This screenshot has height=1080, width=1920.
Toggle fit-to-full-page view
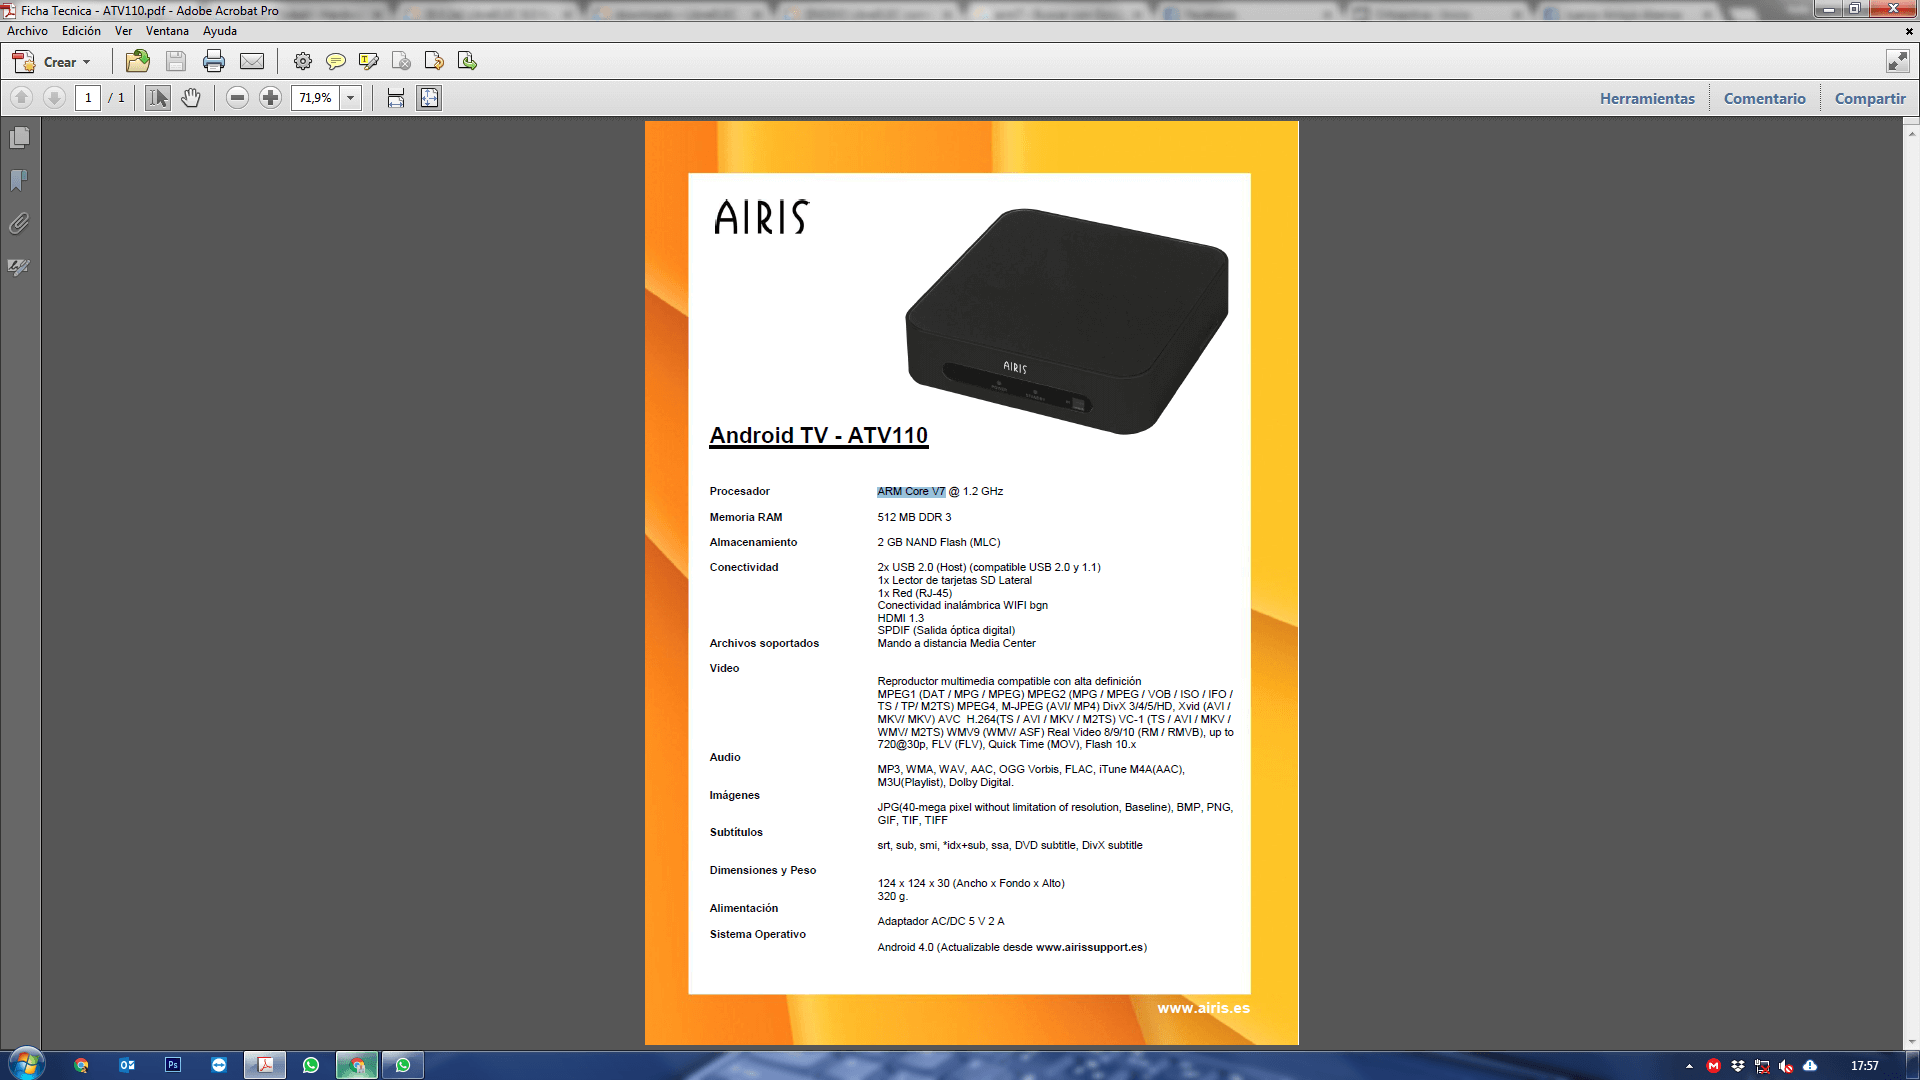(429, 98)
